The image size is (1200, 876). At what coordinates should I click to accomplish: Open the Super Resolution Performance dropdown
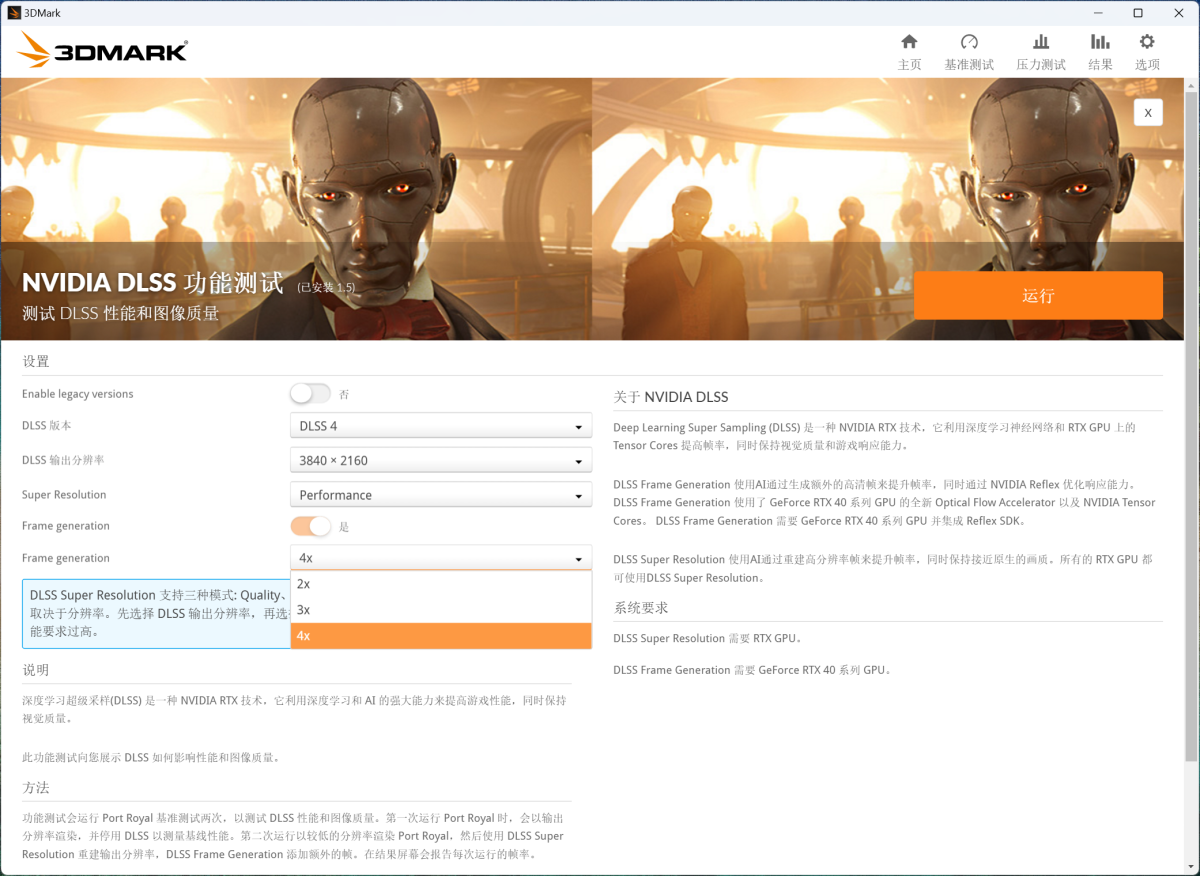click(x=440, y=495)
